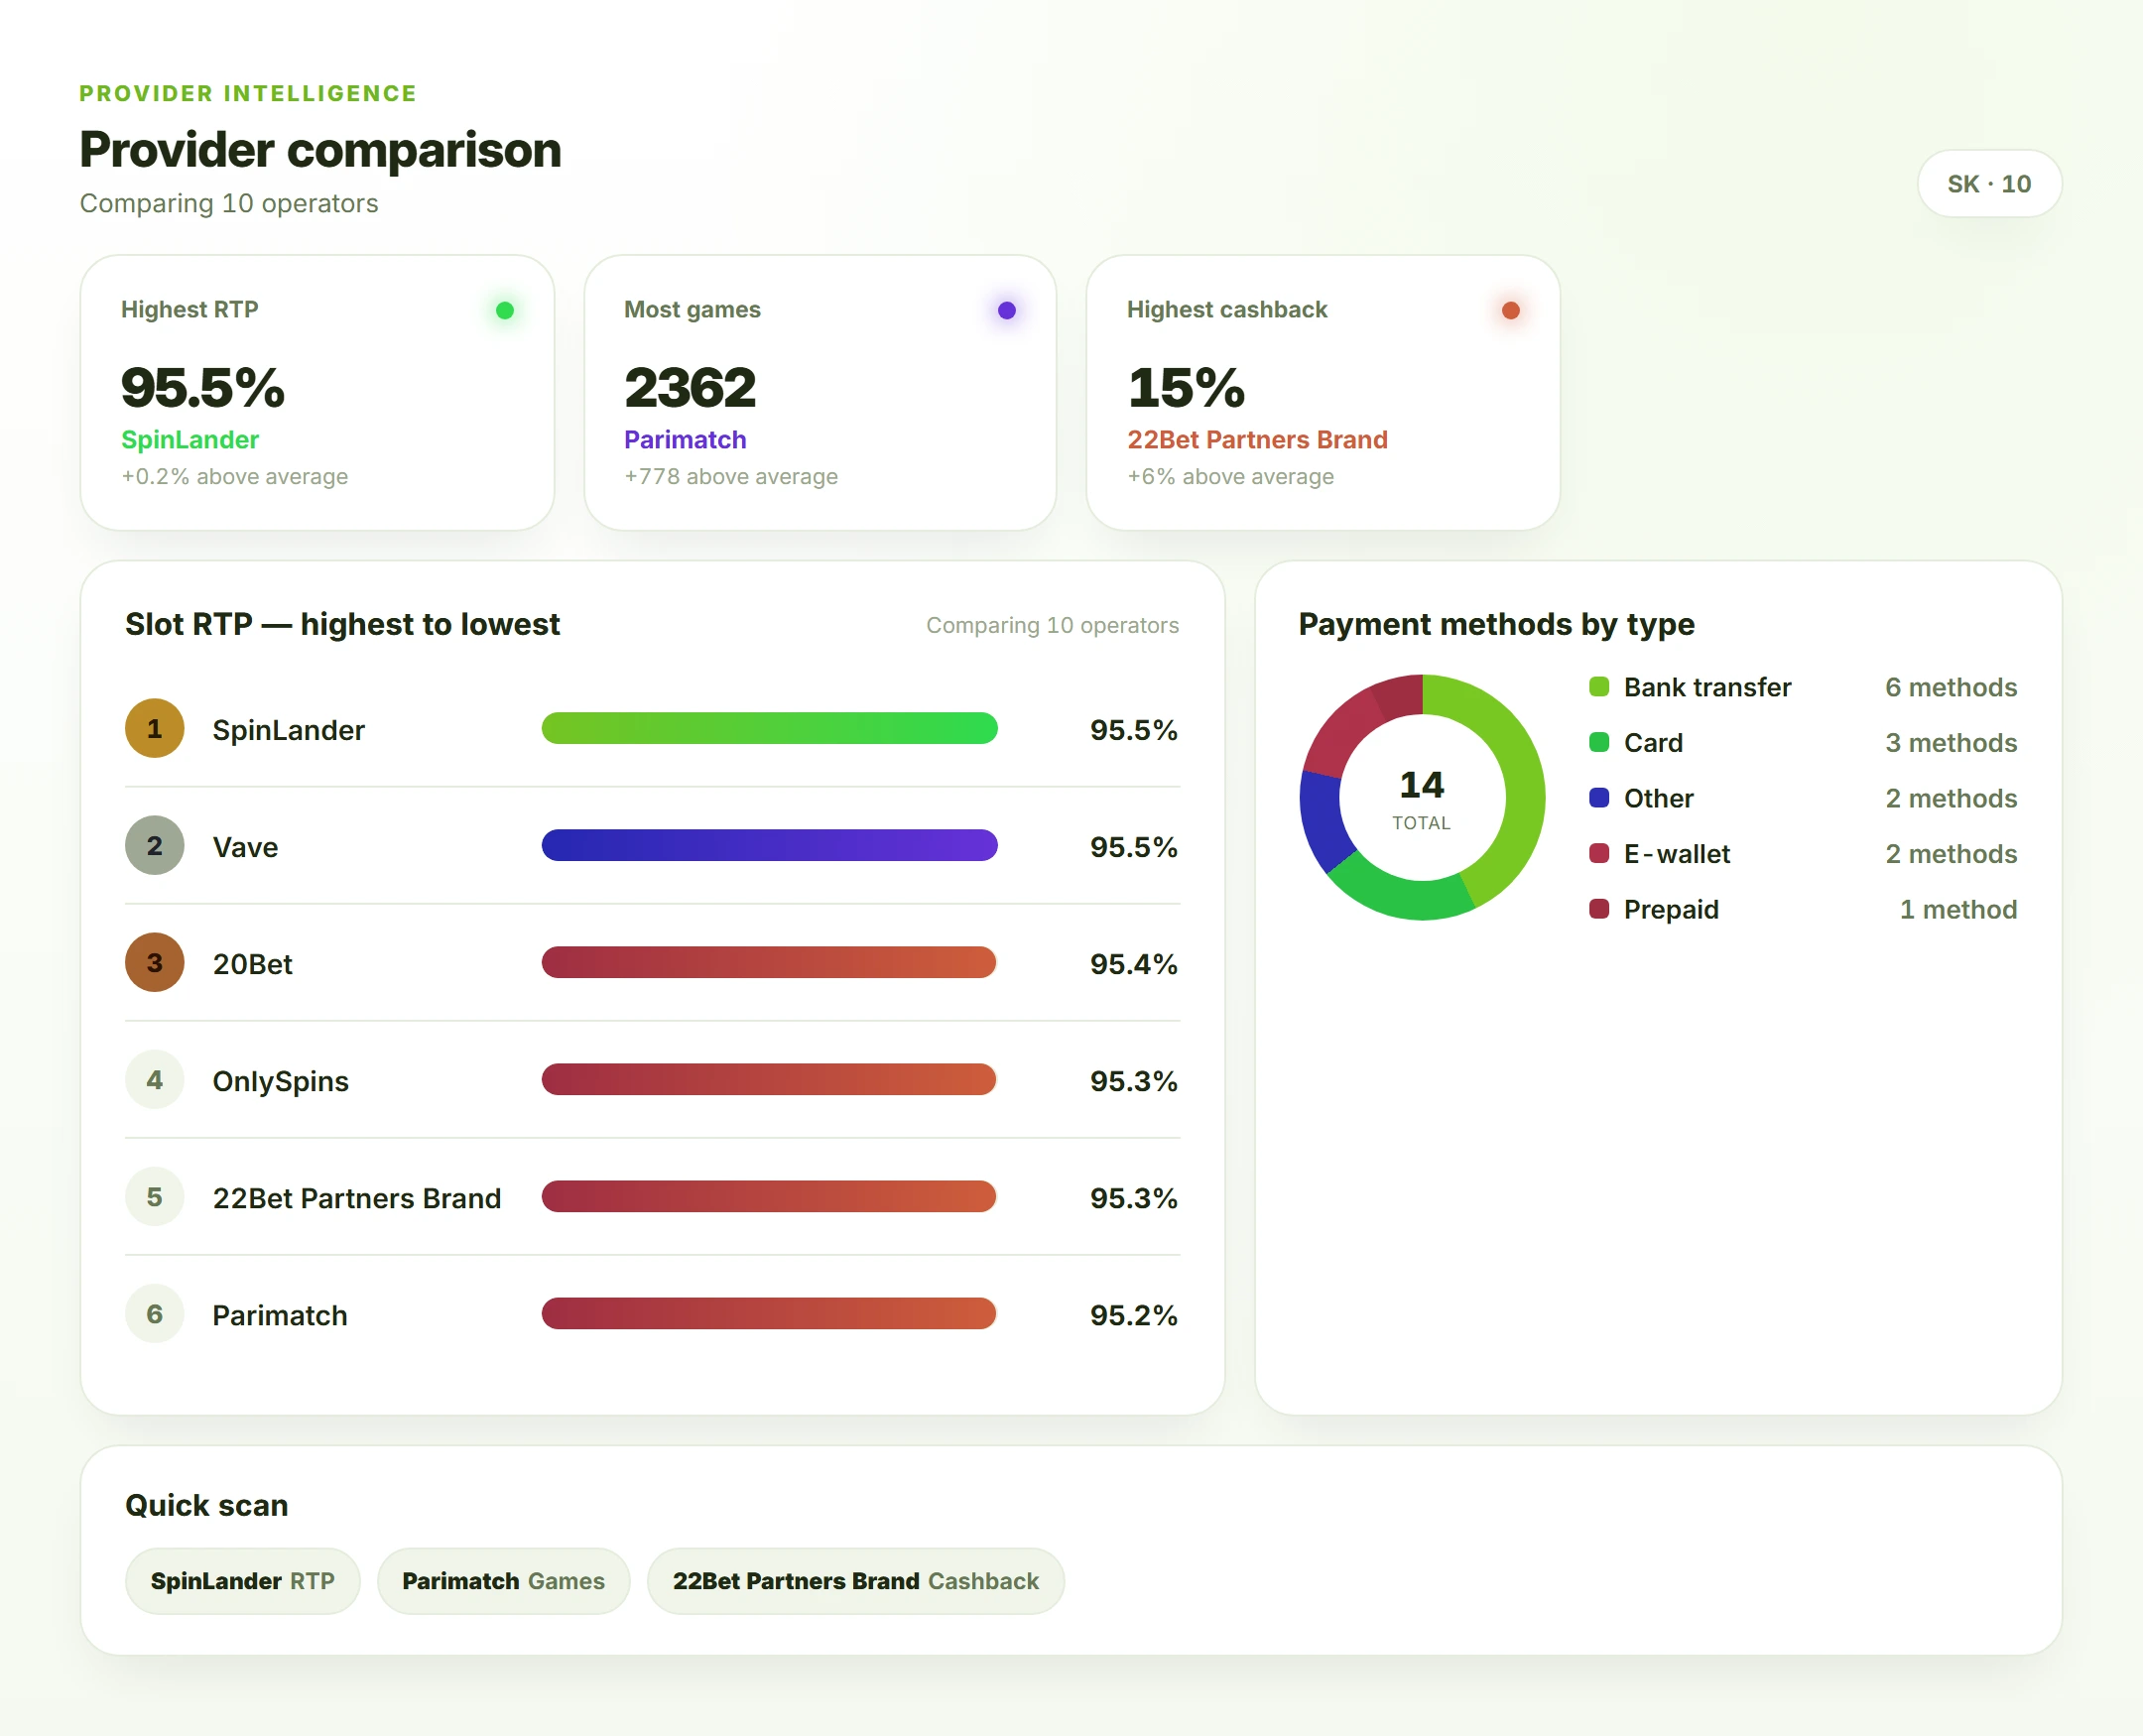The width and height of the screenshot is (2143, 1736).
Task: Click the Other legend color swatch
Action: [x=1599, y=798]
